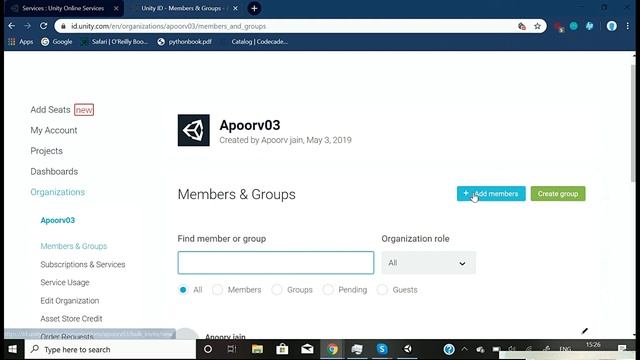Open Service Usage link
The width and height of the screenshot is (640, 360).
[65, 282]
